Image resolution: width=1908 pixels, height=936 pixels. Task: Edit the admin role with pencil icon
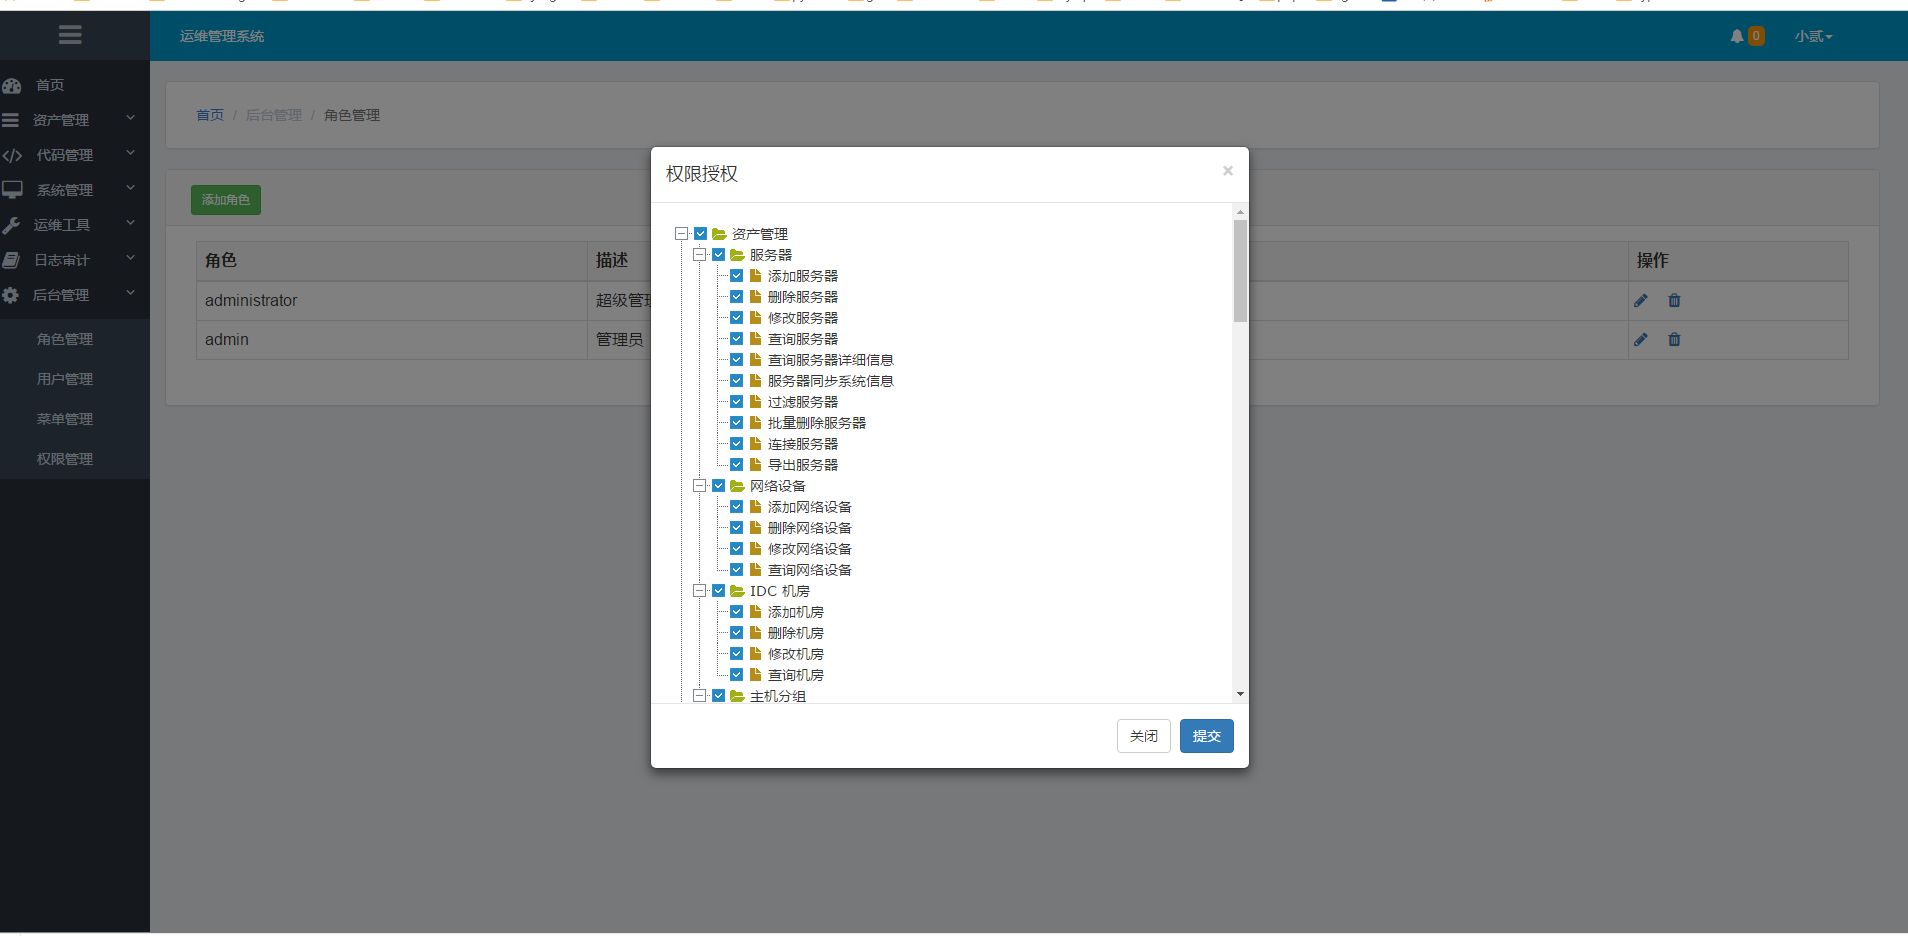(1640, 340)
